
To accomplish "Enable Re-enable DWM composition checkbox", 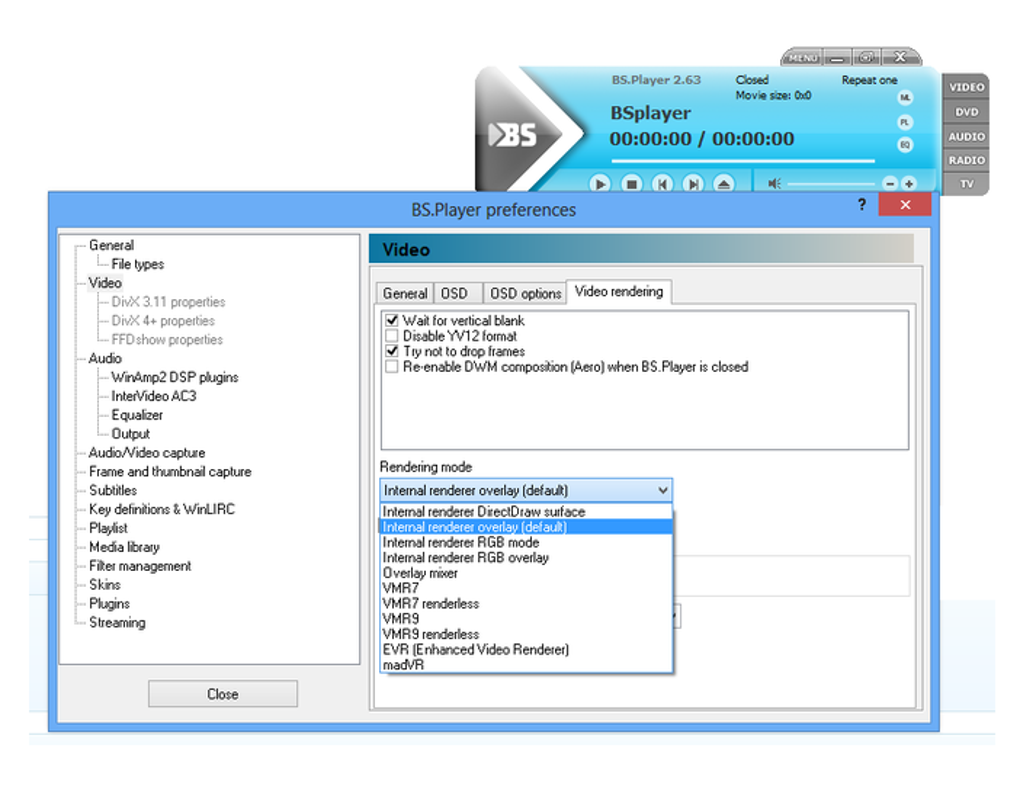I will click(x=392, y=367).
